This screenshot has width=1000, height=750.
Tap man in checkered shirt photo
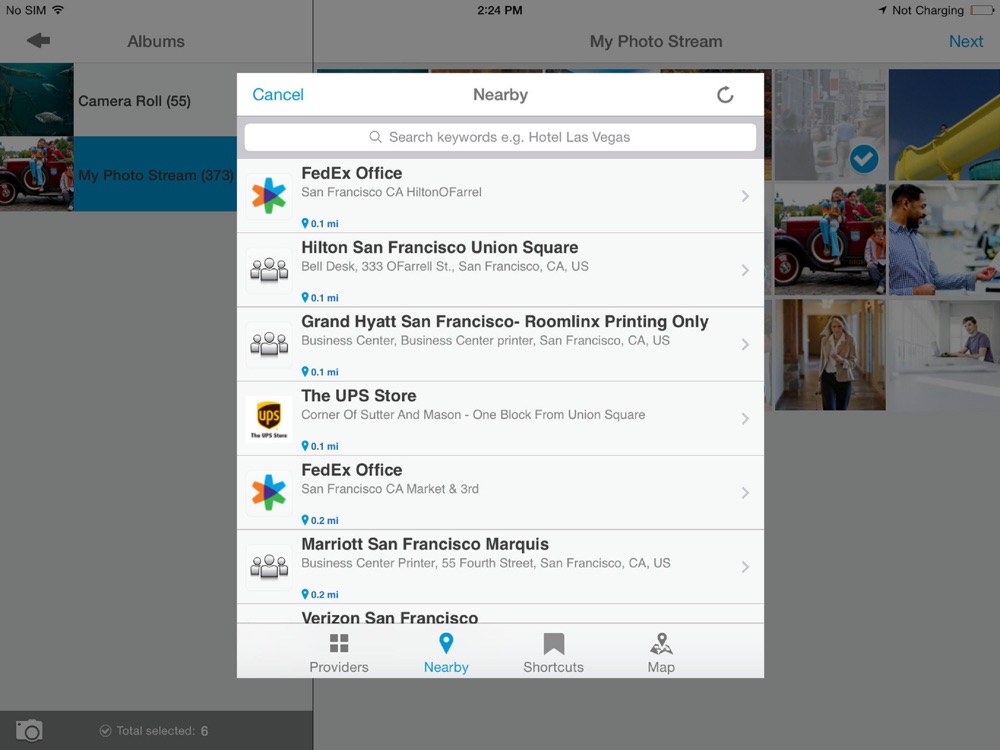click(x=944, y=239)
